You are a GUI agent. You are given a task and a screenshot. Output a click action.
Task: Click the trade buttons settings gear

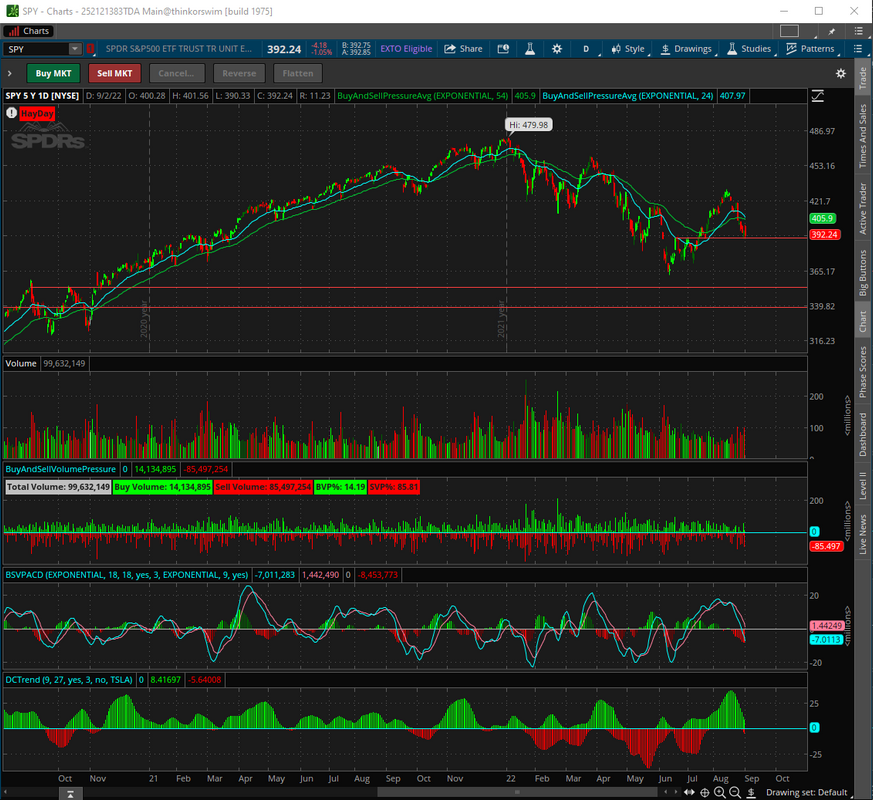(841, 73)
